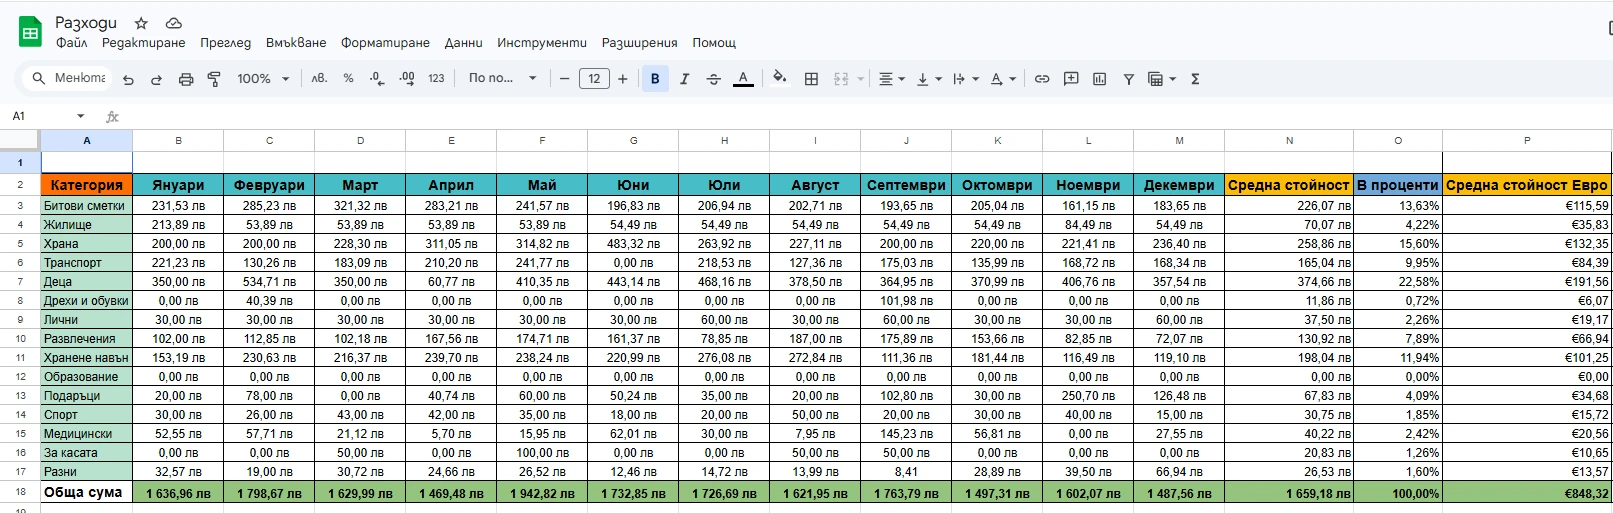Increase font size with plus button
This screenshot has width=1613, height=513.
pyautogui.click(x=623, y=79)
